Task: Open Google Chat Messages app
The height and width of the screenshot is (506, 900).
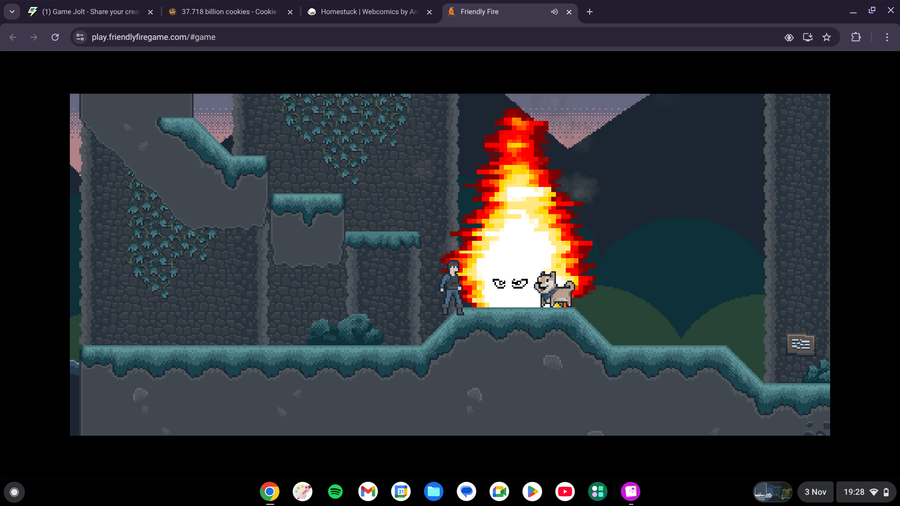Action: click(466, 492)
